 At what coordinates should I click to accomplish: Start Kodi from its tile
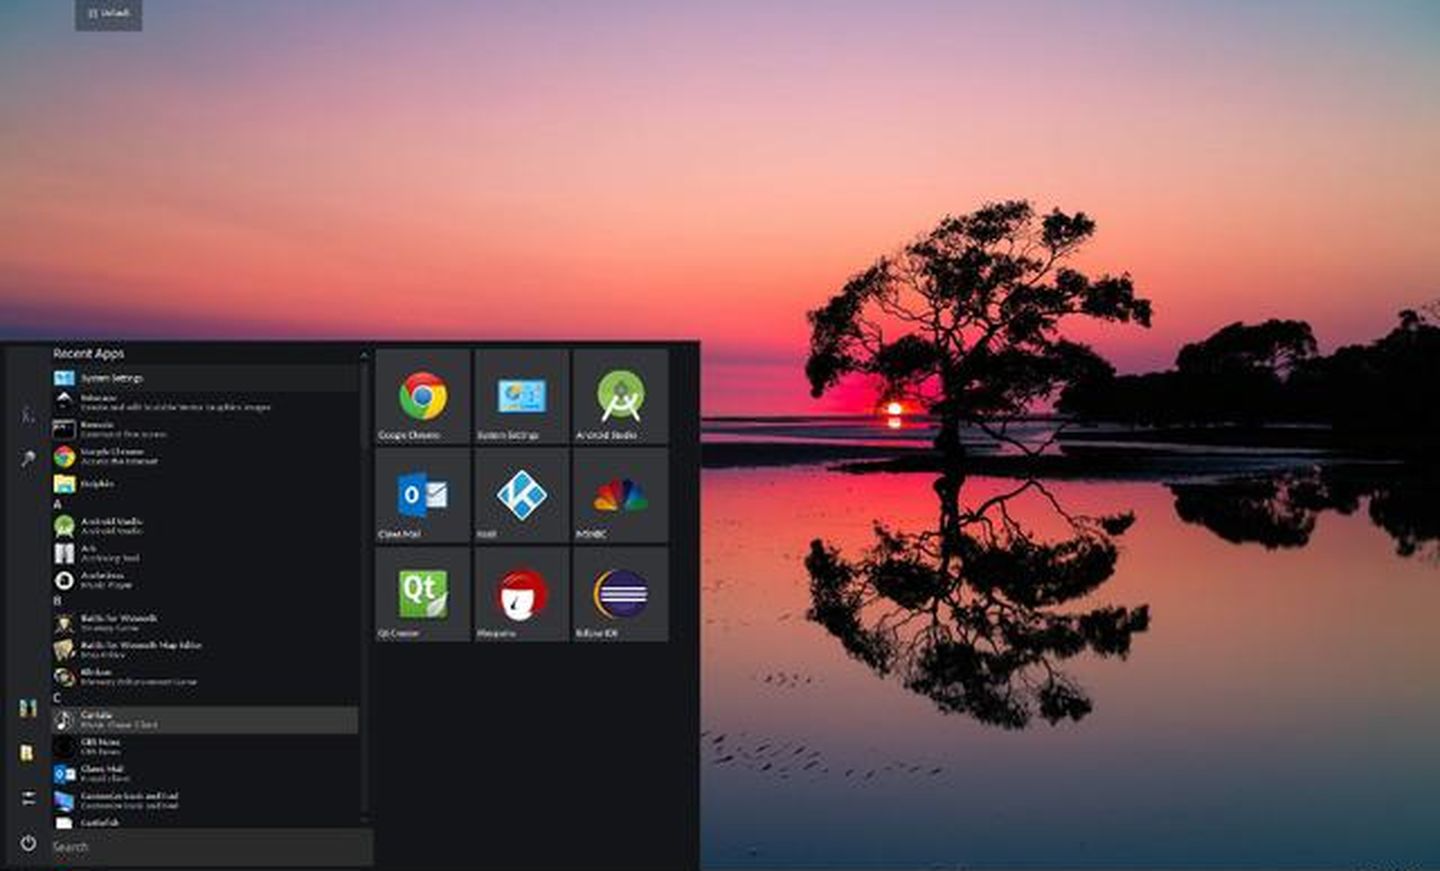tap(519, 497)
